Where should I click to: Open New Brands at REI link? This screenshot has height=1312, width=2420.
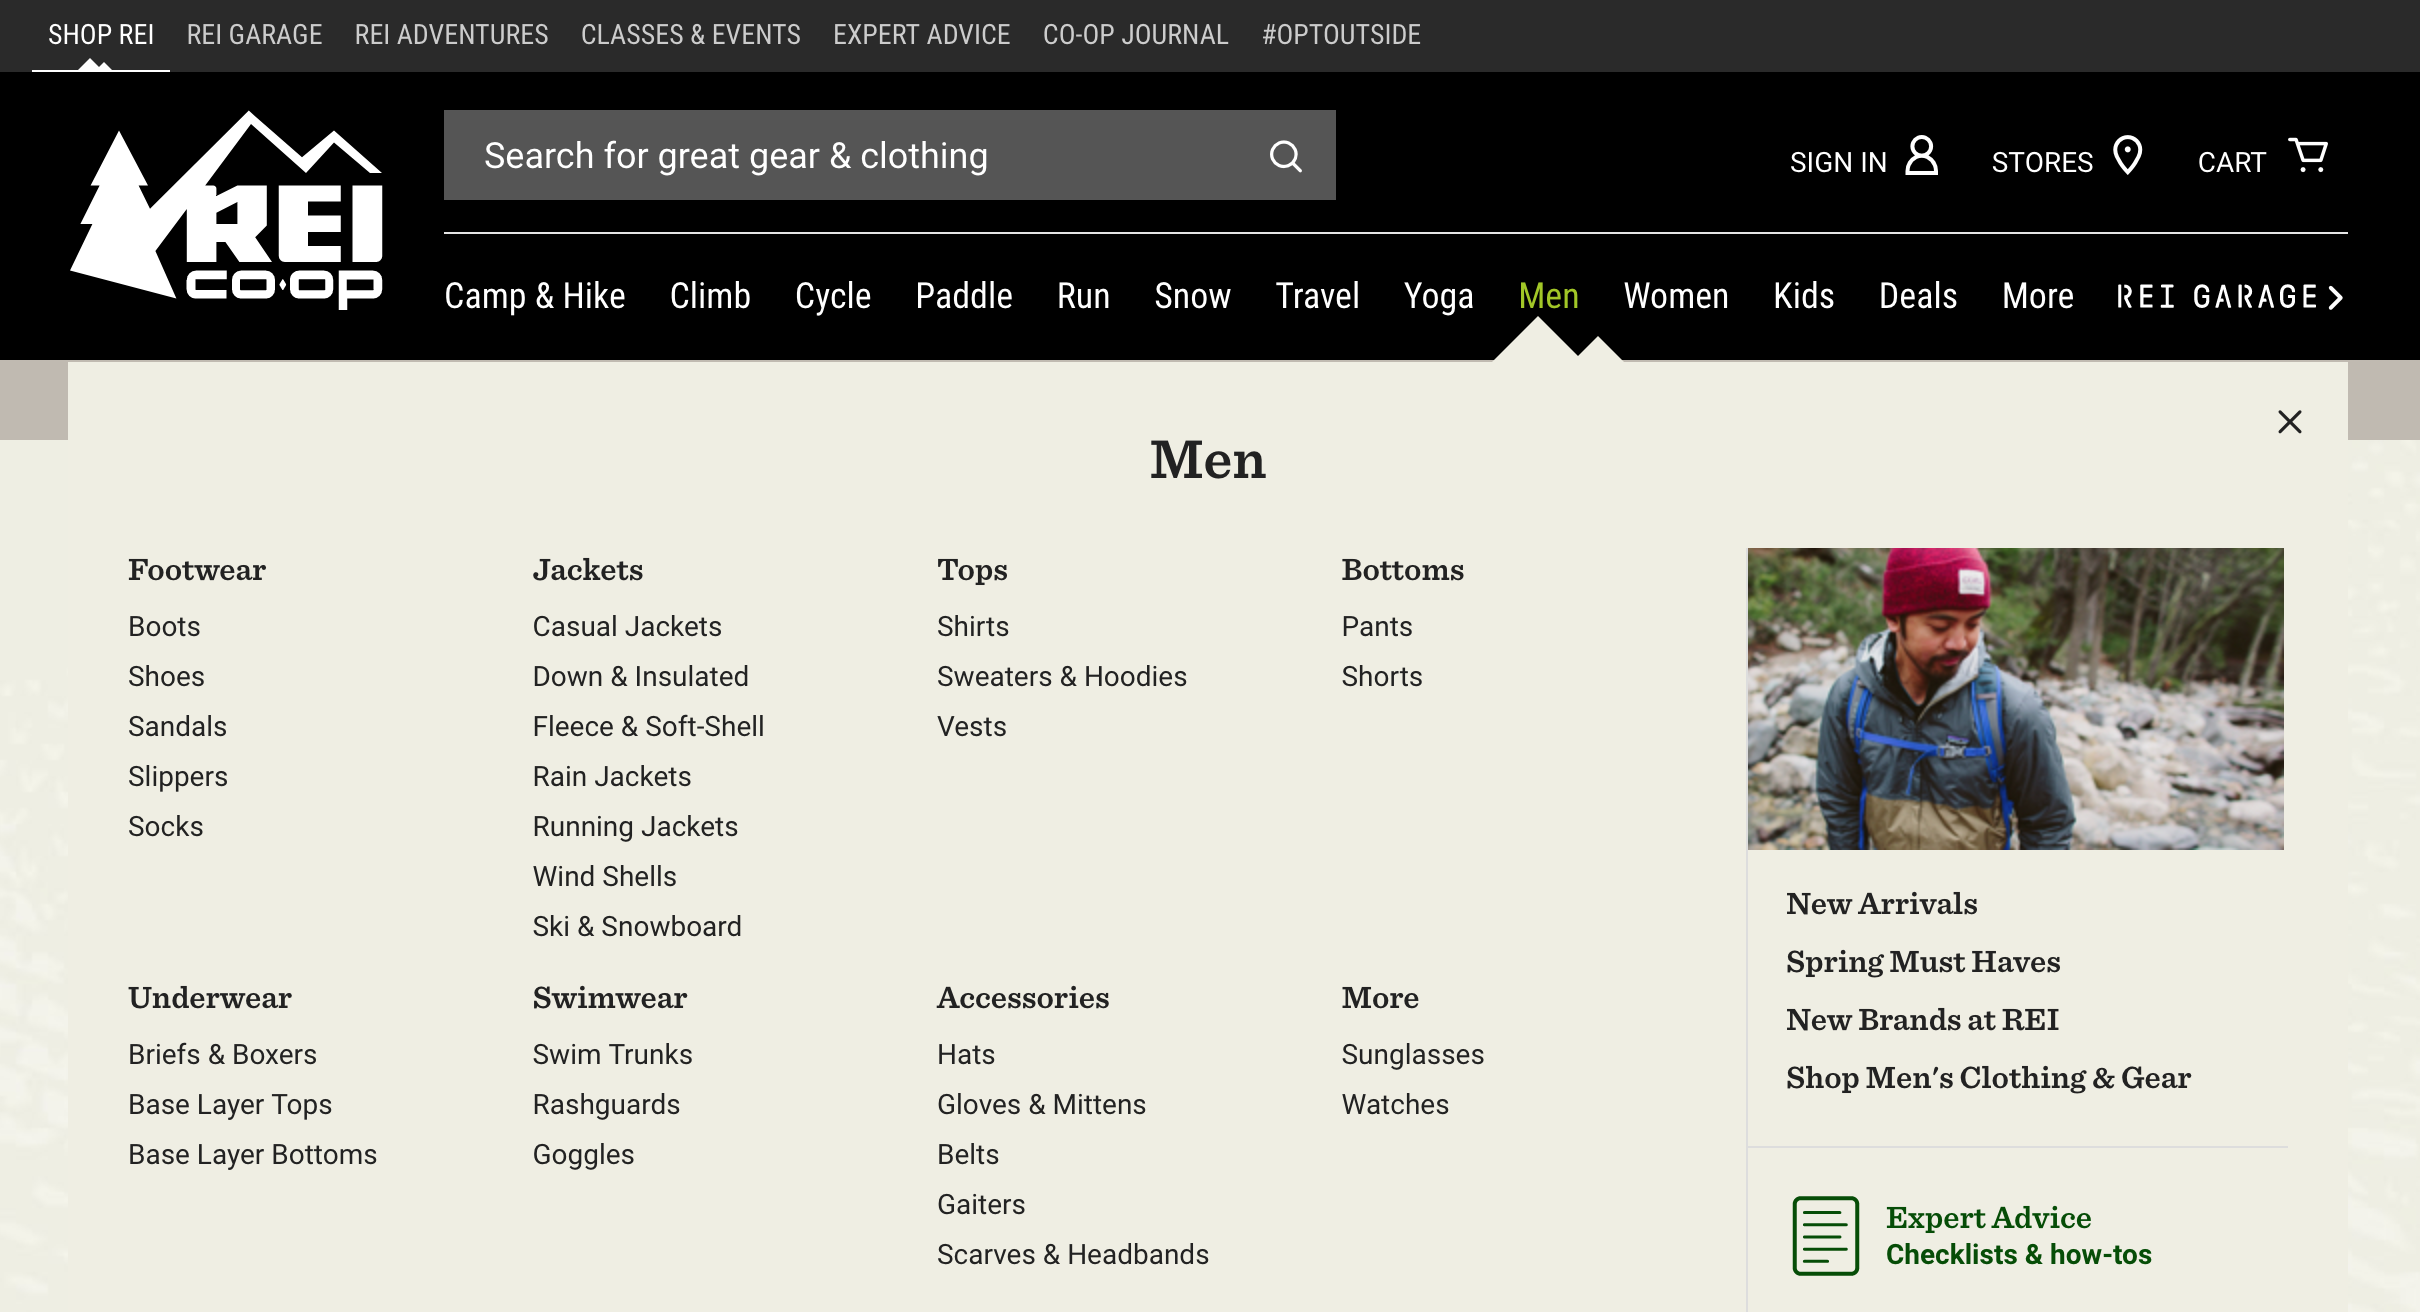pyautogui.click(x=1922, y=1020)
